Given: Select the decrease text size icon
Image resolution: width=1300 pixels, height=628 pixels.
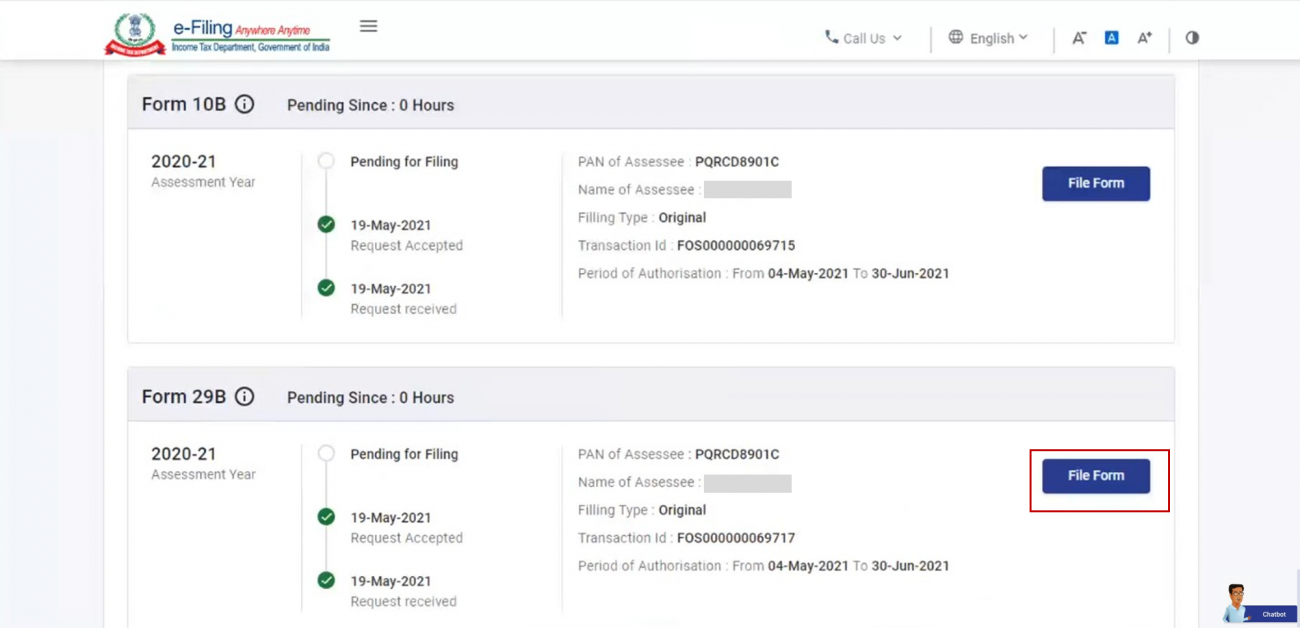Looking at the screenshot, I should pyautogui.click(x=1079, y=37).
